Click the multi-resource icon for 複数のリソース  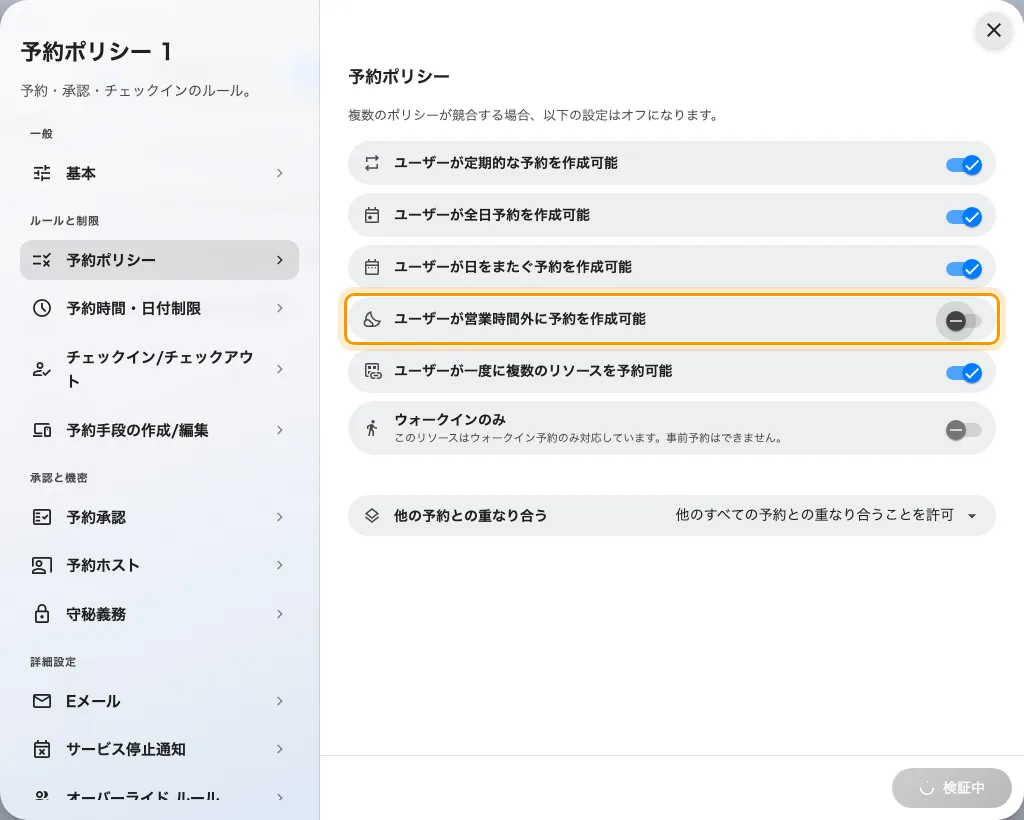tap(373, 371)
